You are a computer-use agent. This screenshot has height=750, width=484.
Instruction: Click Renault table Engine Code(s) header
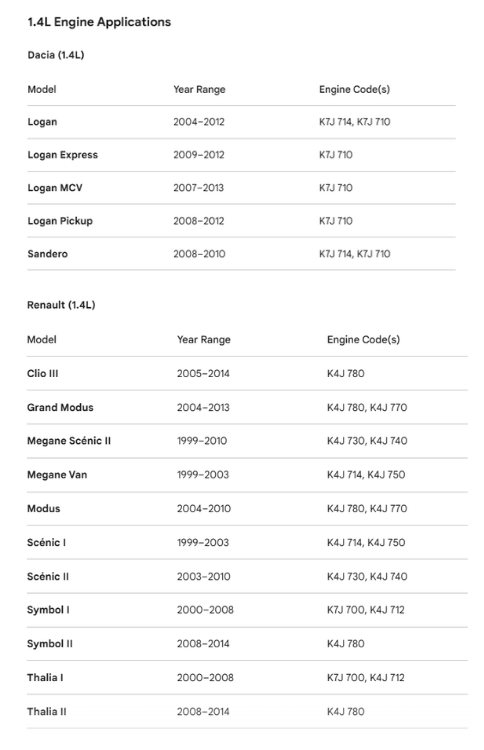[363, 340]
